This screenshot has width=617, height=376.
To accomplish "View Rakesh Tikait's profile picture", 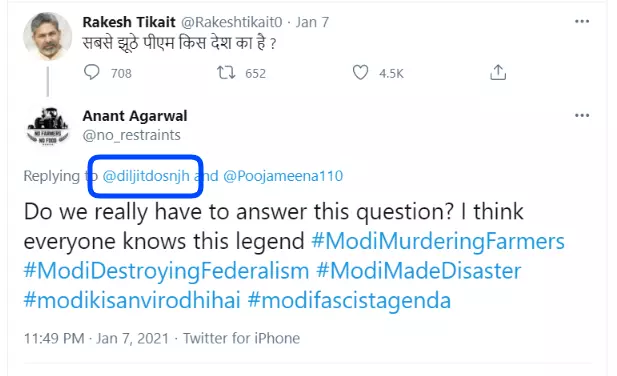I will pyautogui.click(x=47, y=36).
